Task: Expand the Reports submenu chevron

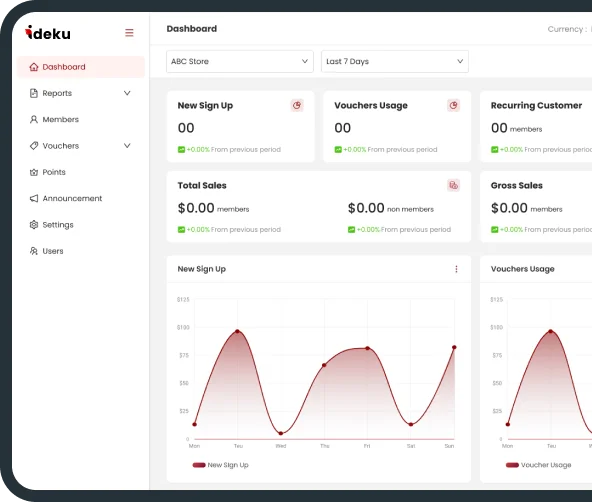Action: (127, 93)
